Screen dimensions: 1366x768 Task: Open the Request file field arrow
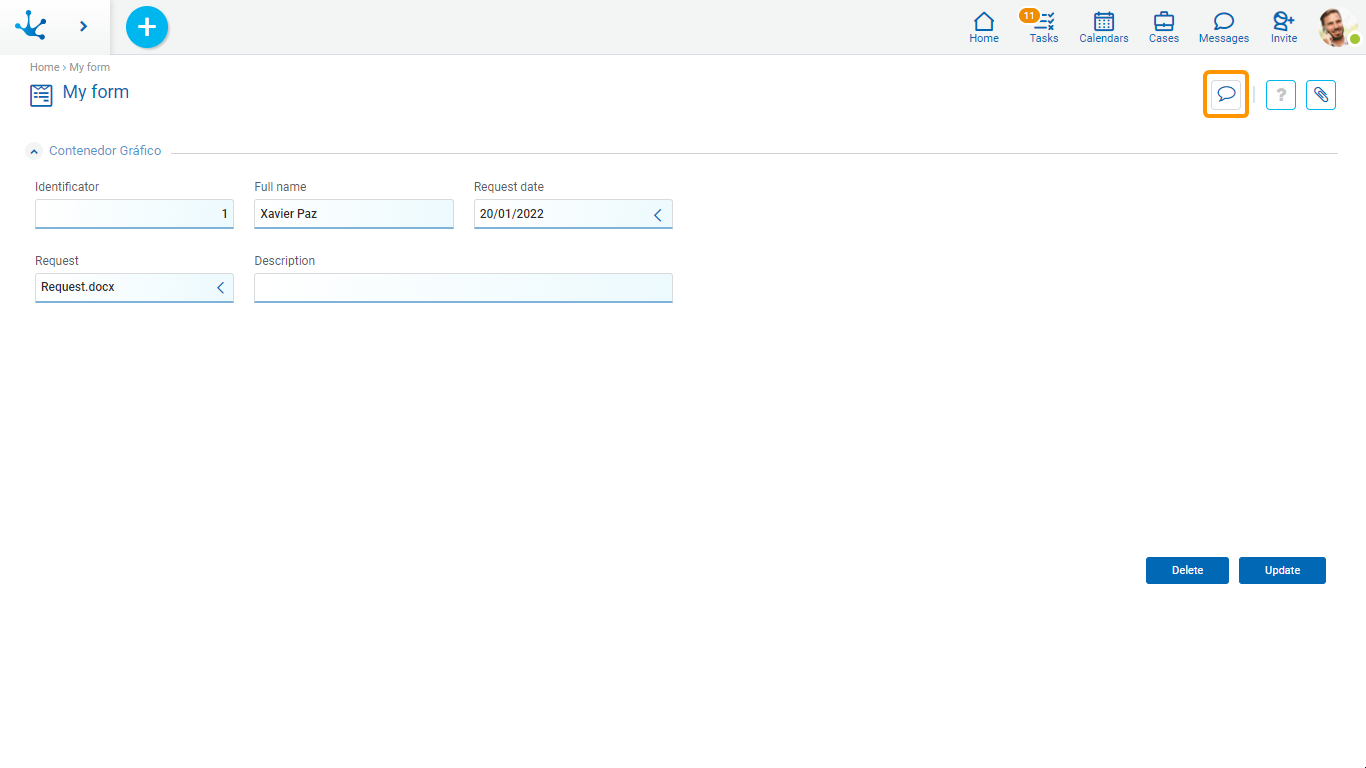220,288
